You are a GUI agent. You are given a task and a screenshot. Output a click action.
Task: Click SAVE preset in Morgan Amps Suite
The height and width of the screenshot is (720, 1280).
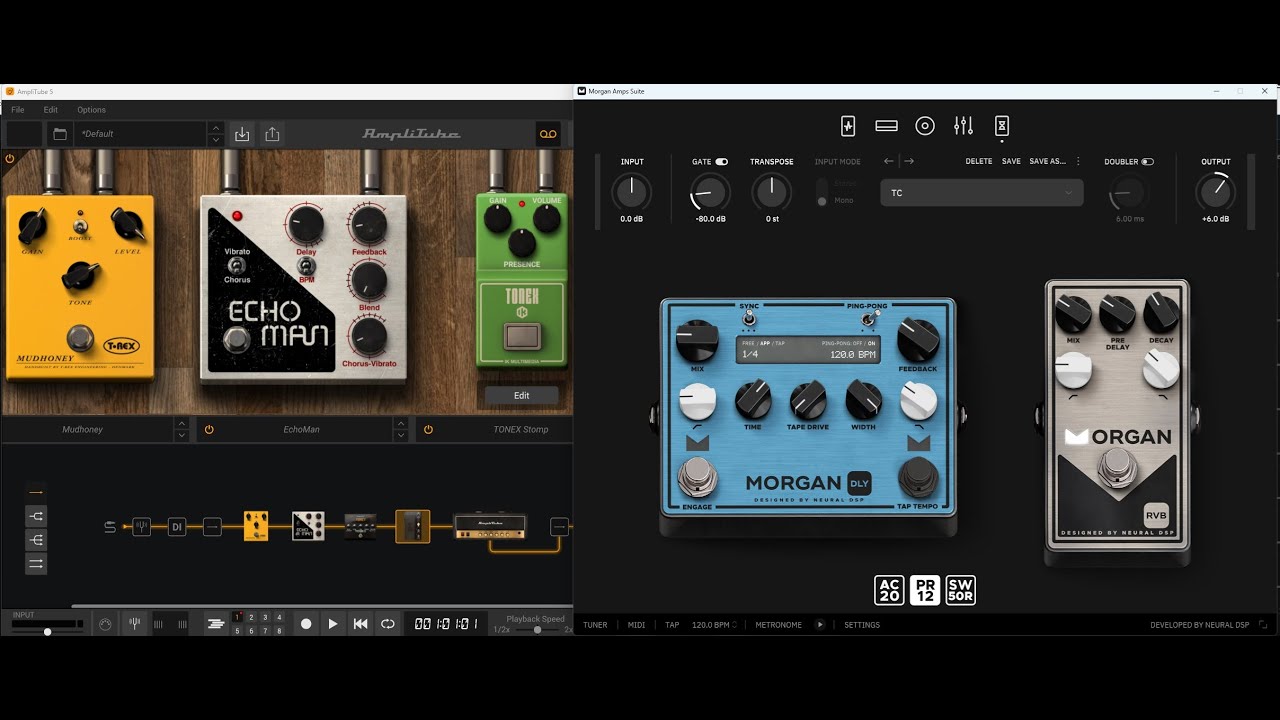pos(1011,161)
